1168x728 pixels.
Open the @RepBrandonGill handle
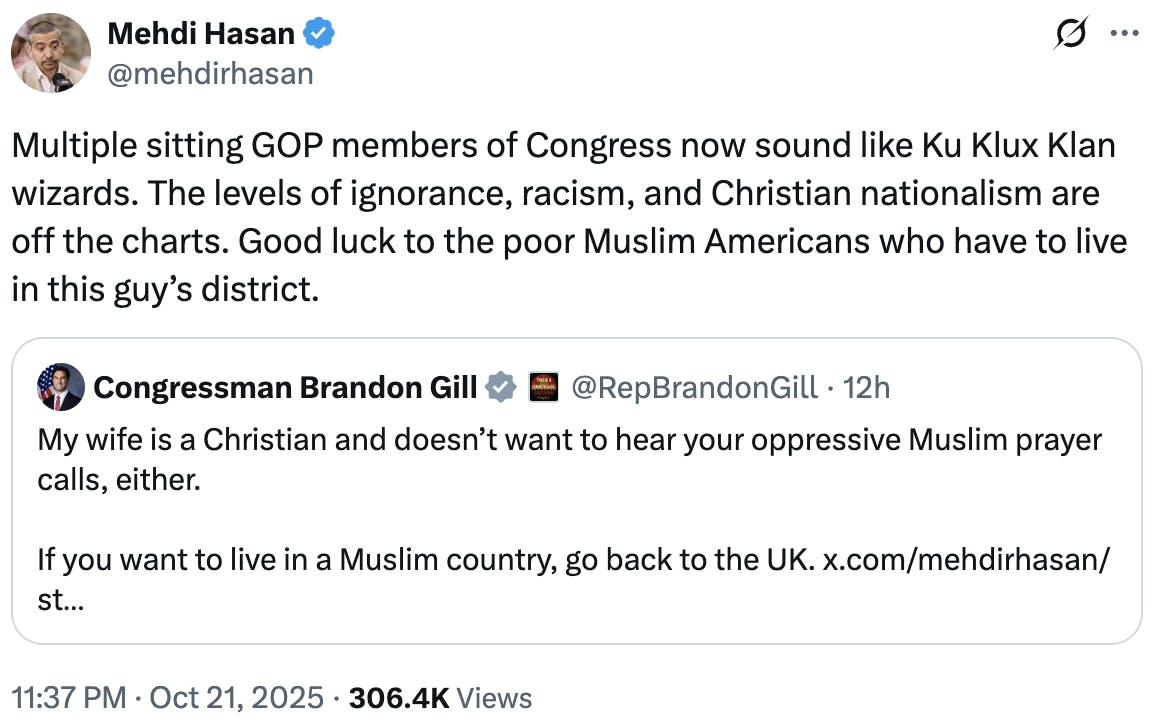point(694,386)
